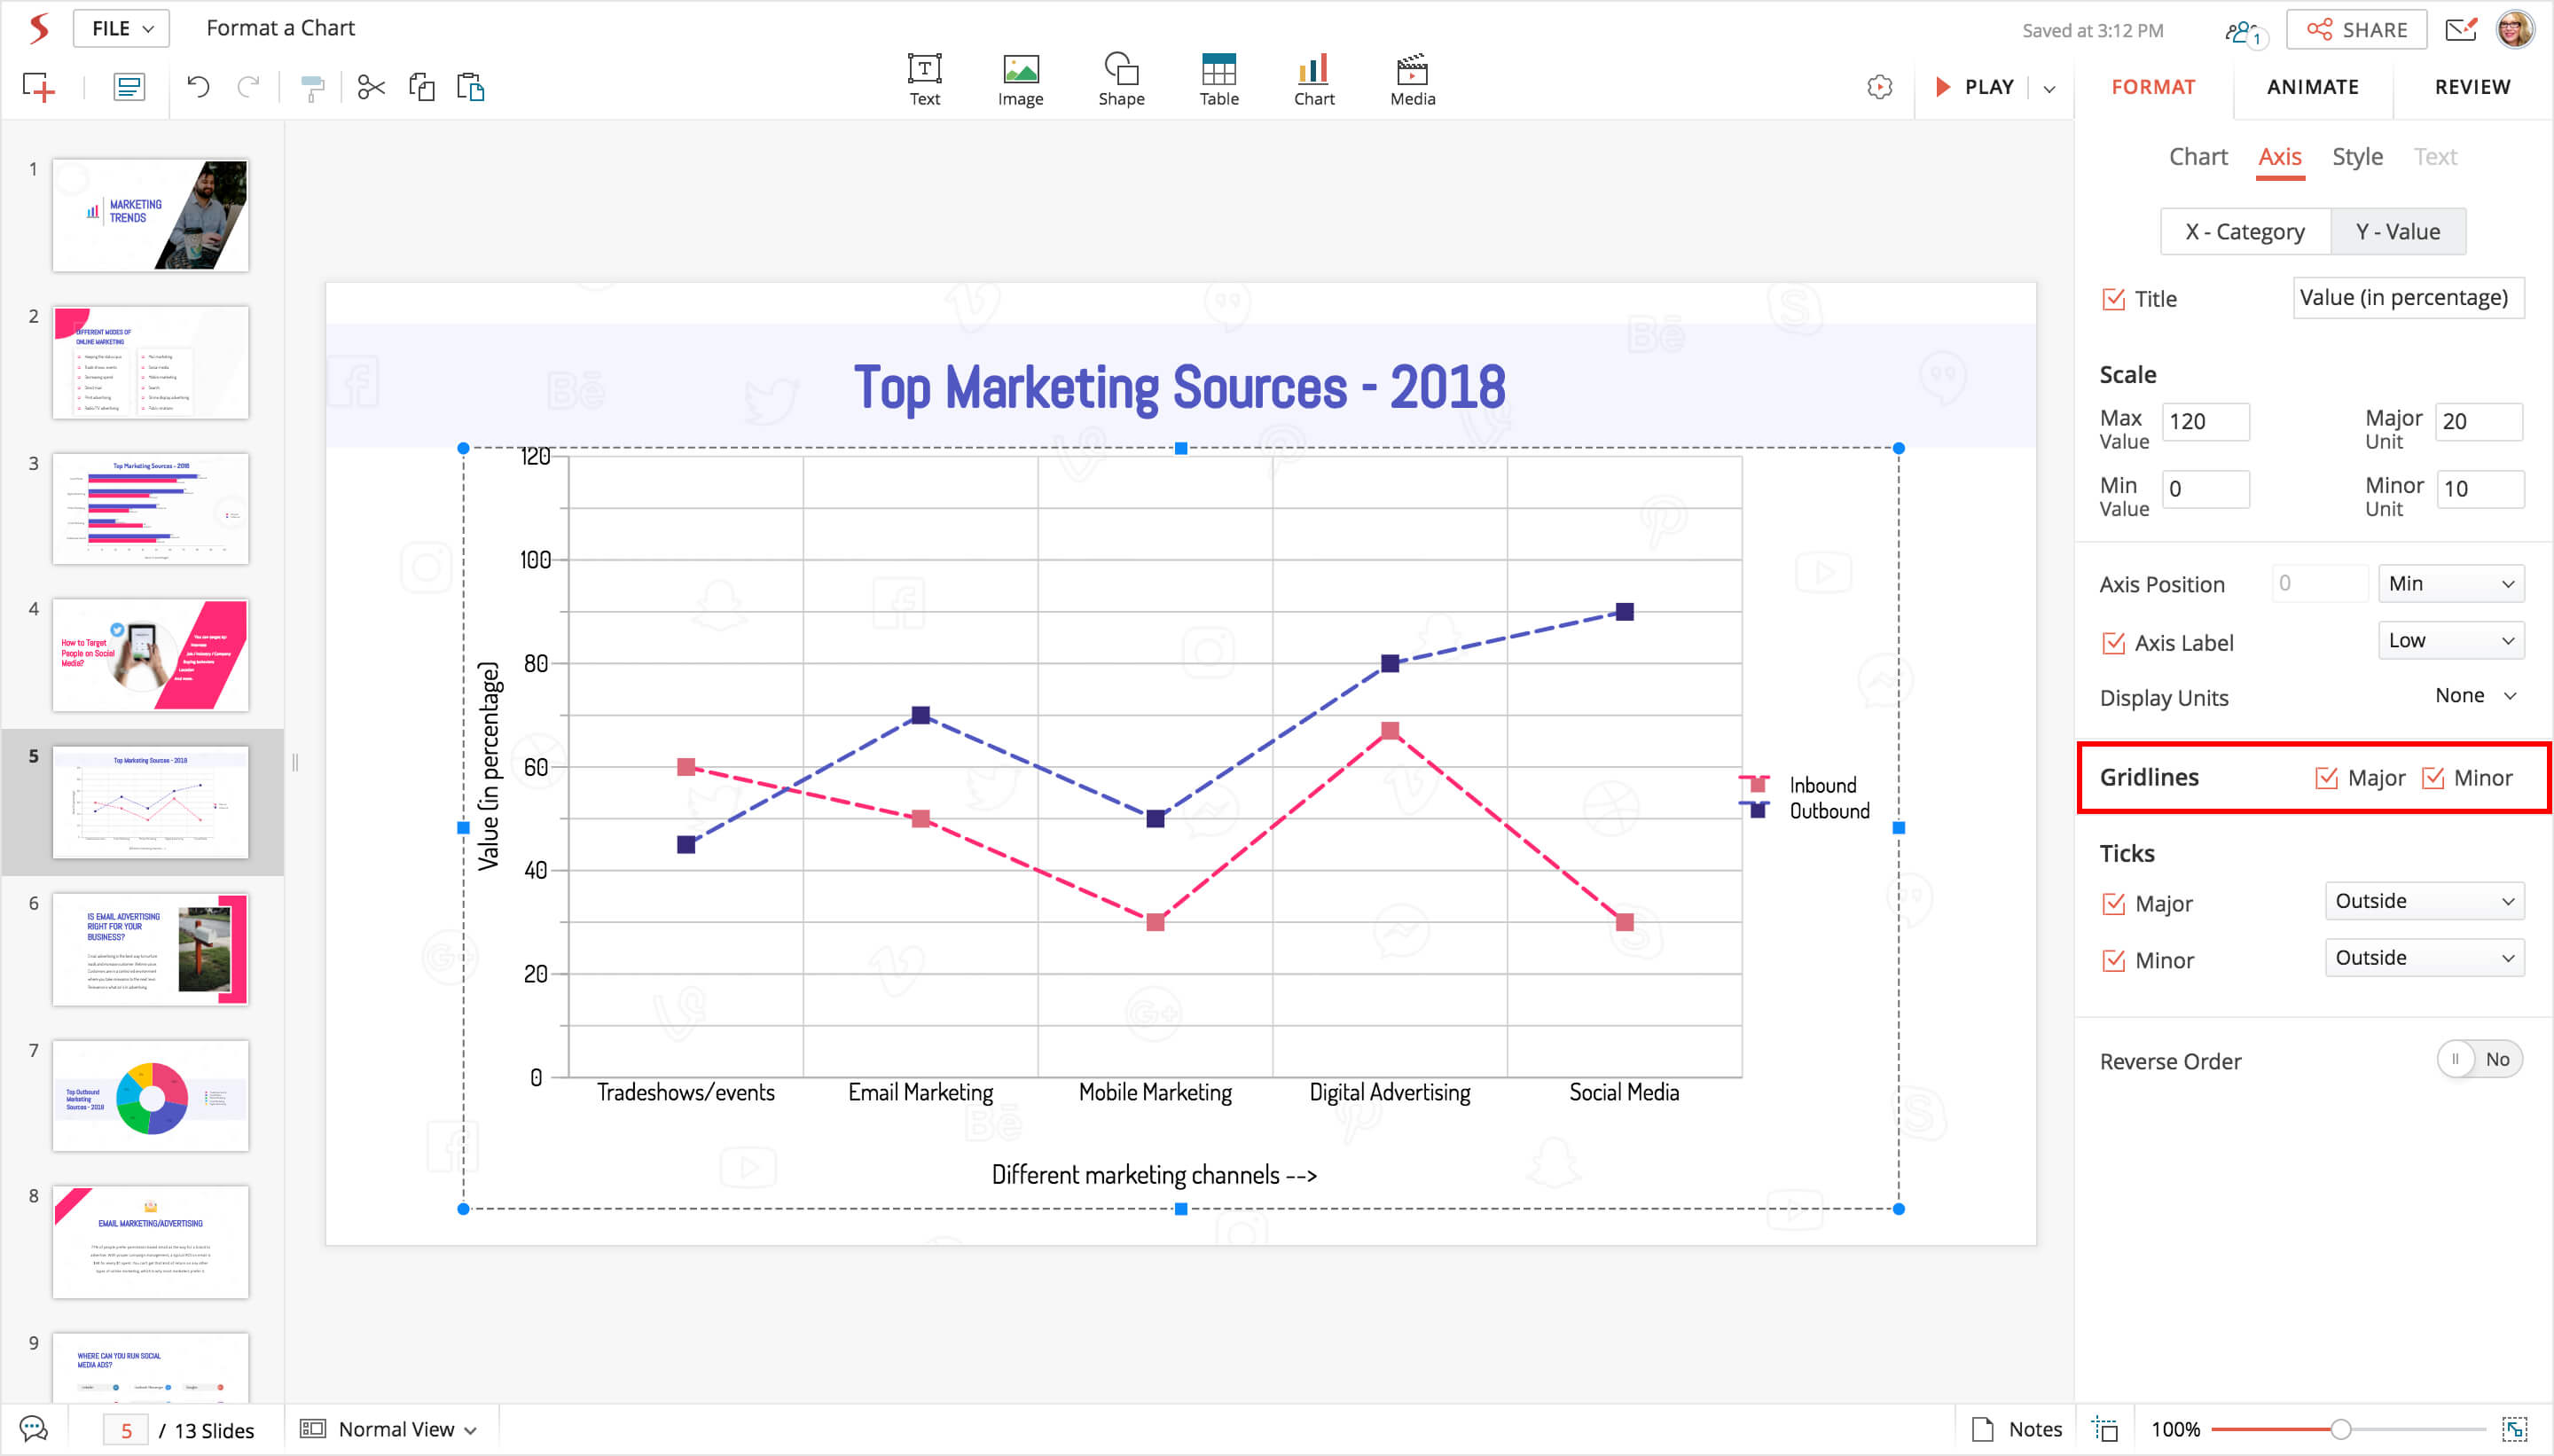
Task: Click the paint roller format painter
Action: pyautogui.click(x=312, y=88)
